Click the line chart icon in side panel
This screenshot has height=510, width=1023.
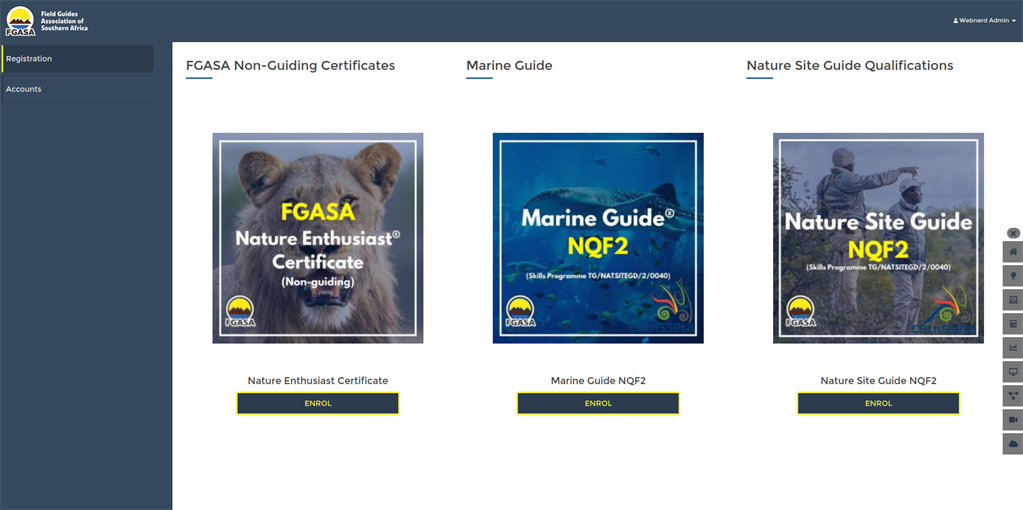[x=1013, y=348]
